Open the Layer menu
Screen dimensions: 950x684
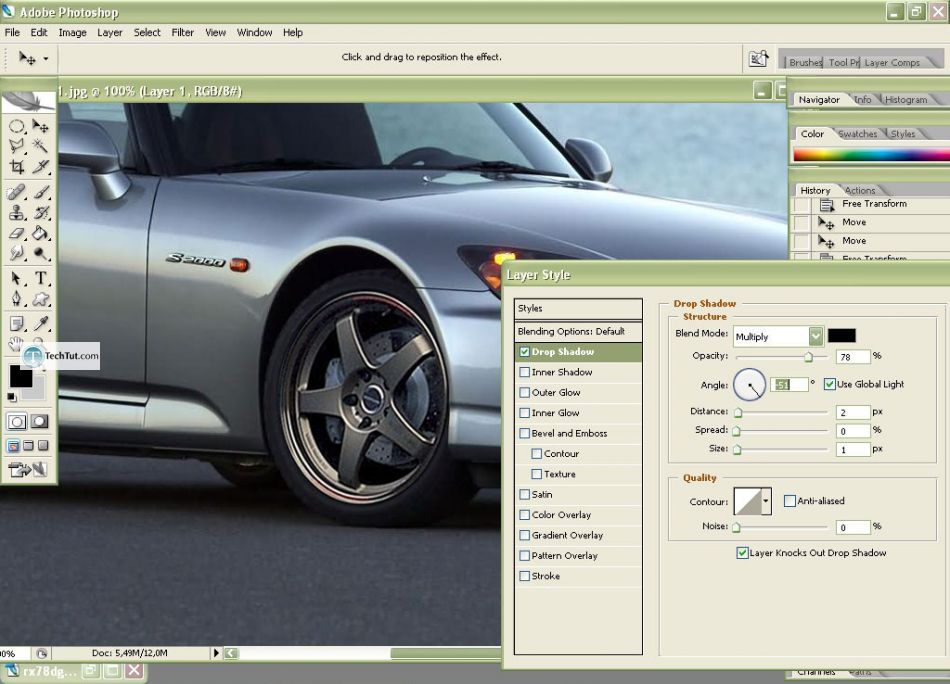pos(110,33)
